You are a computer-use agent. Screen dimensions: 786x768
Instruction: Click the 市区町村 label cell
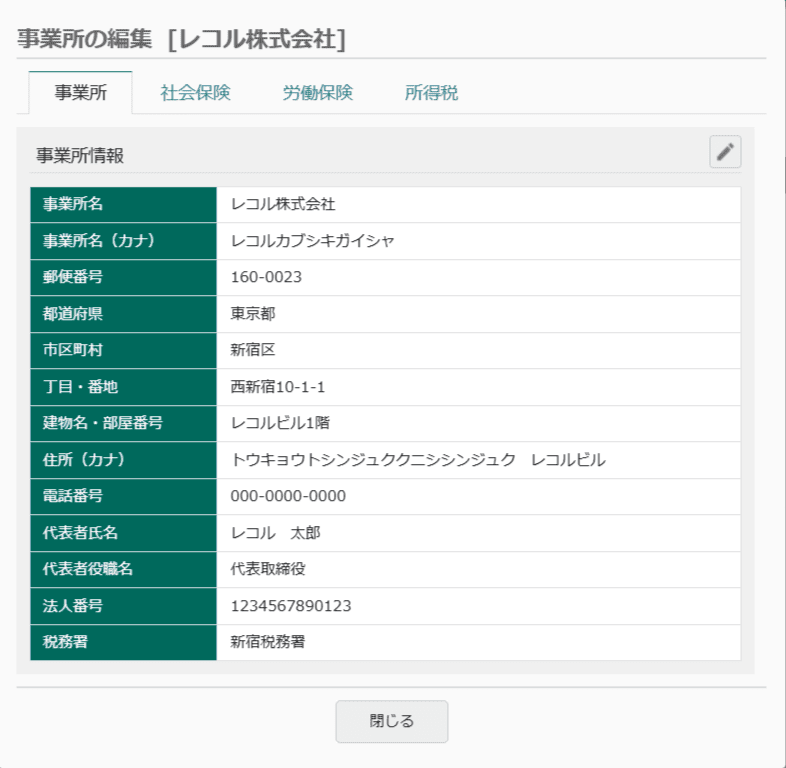pos(123,350)
